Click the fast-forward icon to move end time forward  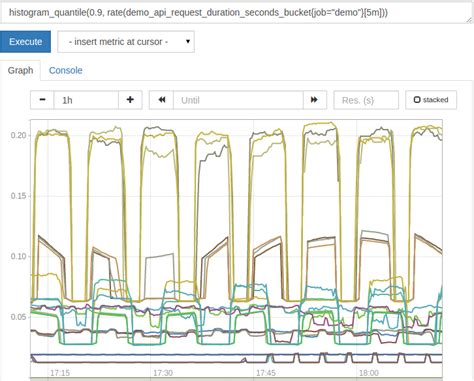pyautogui.click(x=314, y=100)
